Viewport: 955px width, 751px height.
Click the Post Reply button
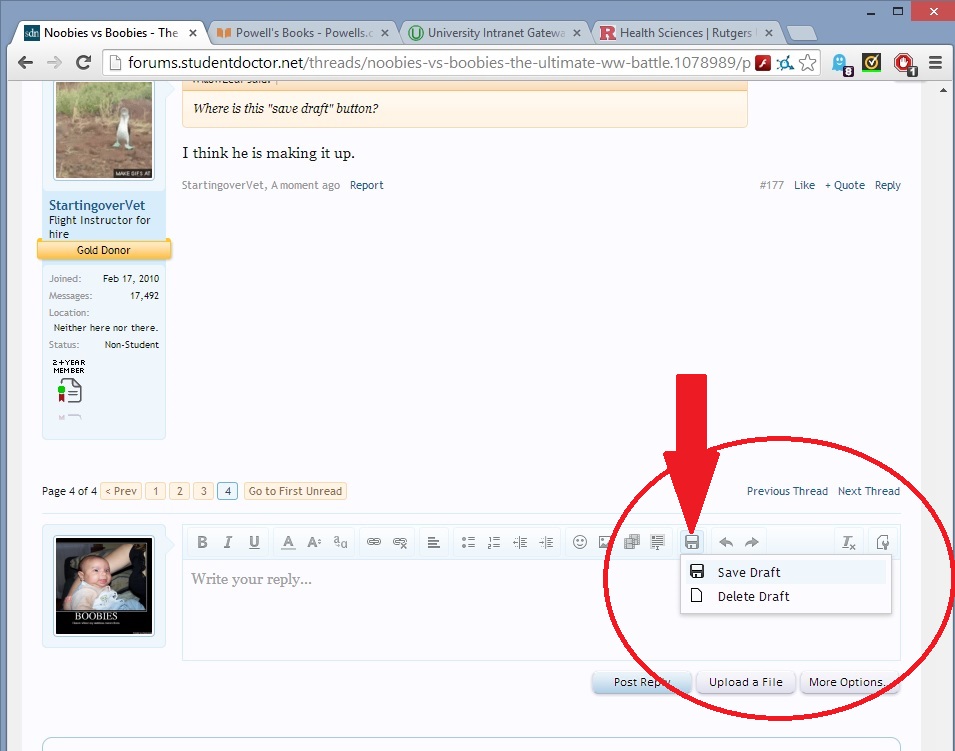[642, 682]
